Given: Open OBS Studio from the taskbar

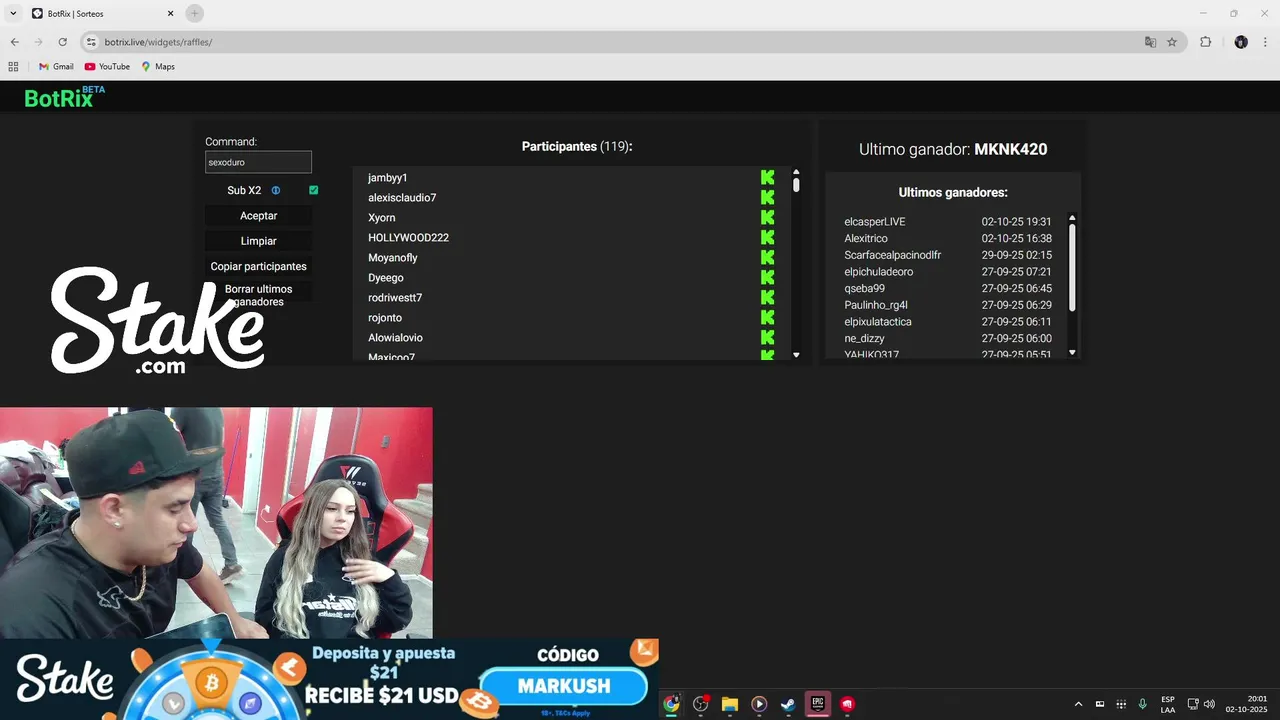Looking at the screenshot, I should point(701,704).
